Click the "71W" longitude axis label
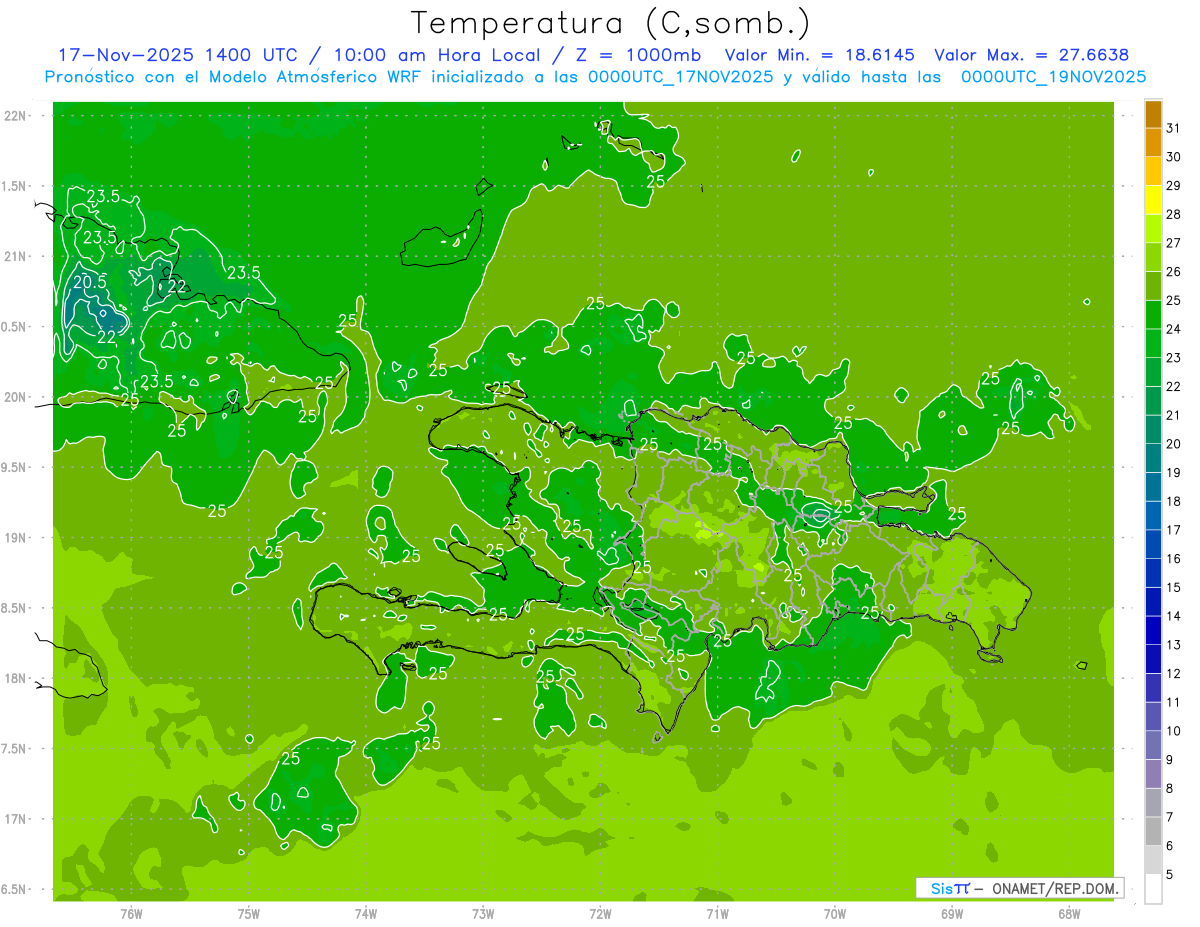This screenshot has width=1200, height=927. 717,913
